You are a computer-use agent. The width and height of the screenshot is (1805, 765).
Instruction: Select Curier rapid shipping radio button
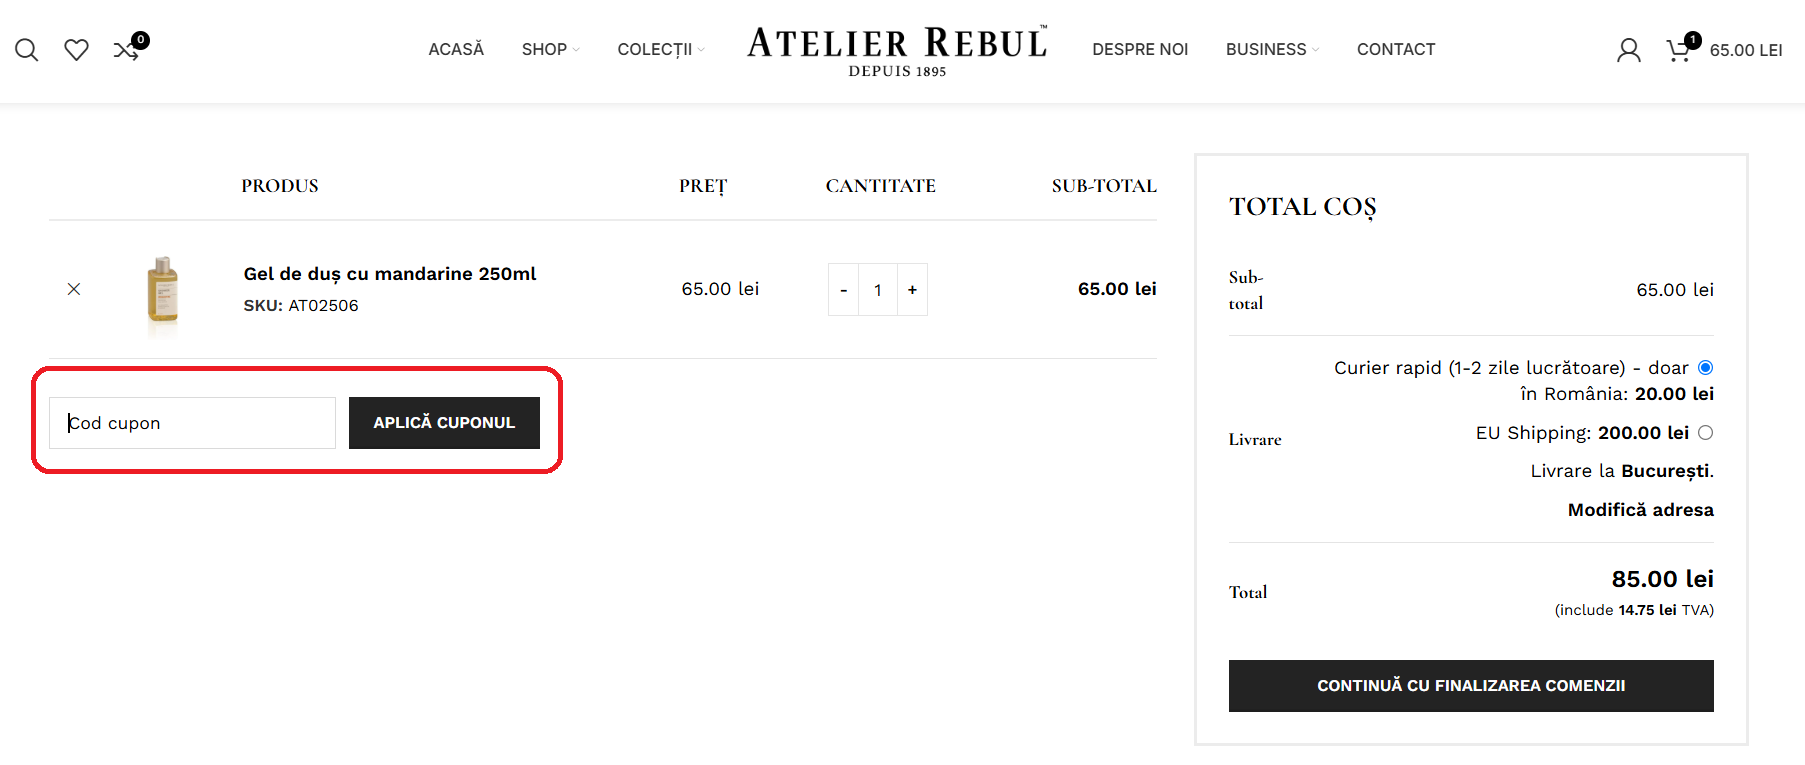pos(1705,368)
